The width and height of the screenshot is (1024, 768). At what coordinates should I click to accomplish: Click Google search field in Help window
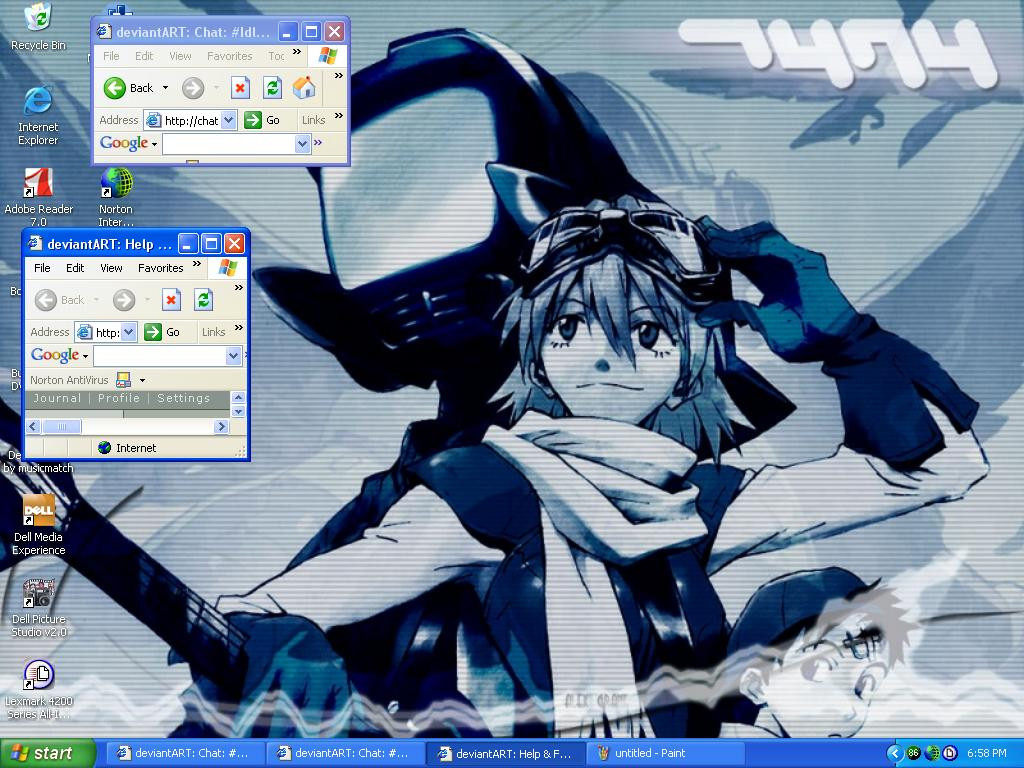click(x=160, y=356)
